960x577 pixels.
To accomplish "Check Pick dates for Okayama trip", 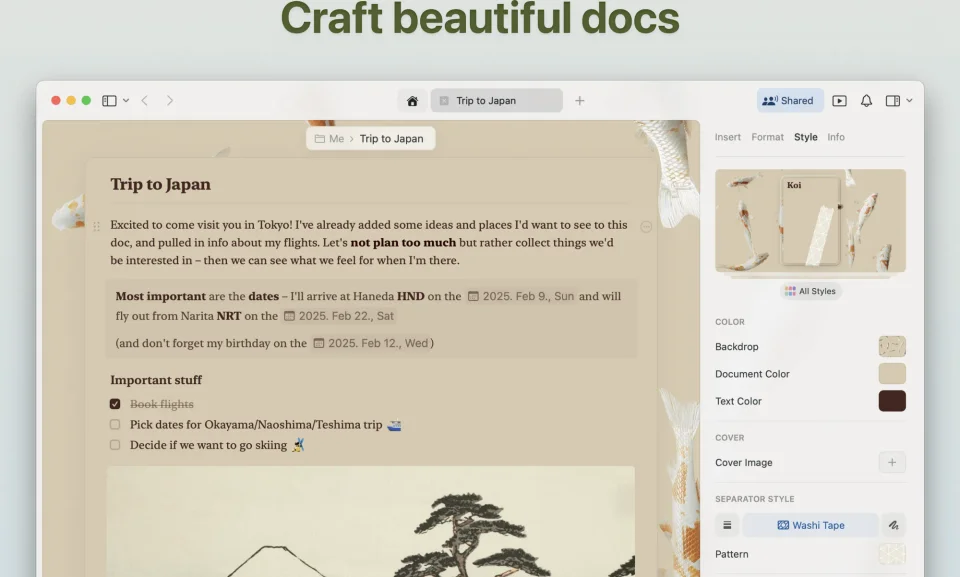I will point(115,424).
